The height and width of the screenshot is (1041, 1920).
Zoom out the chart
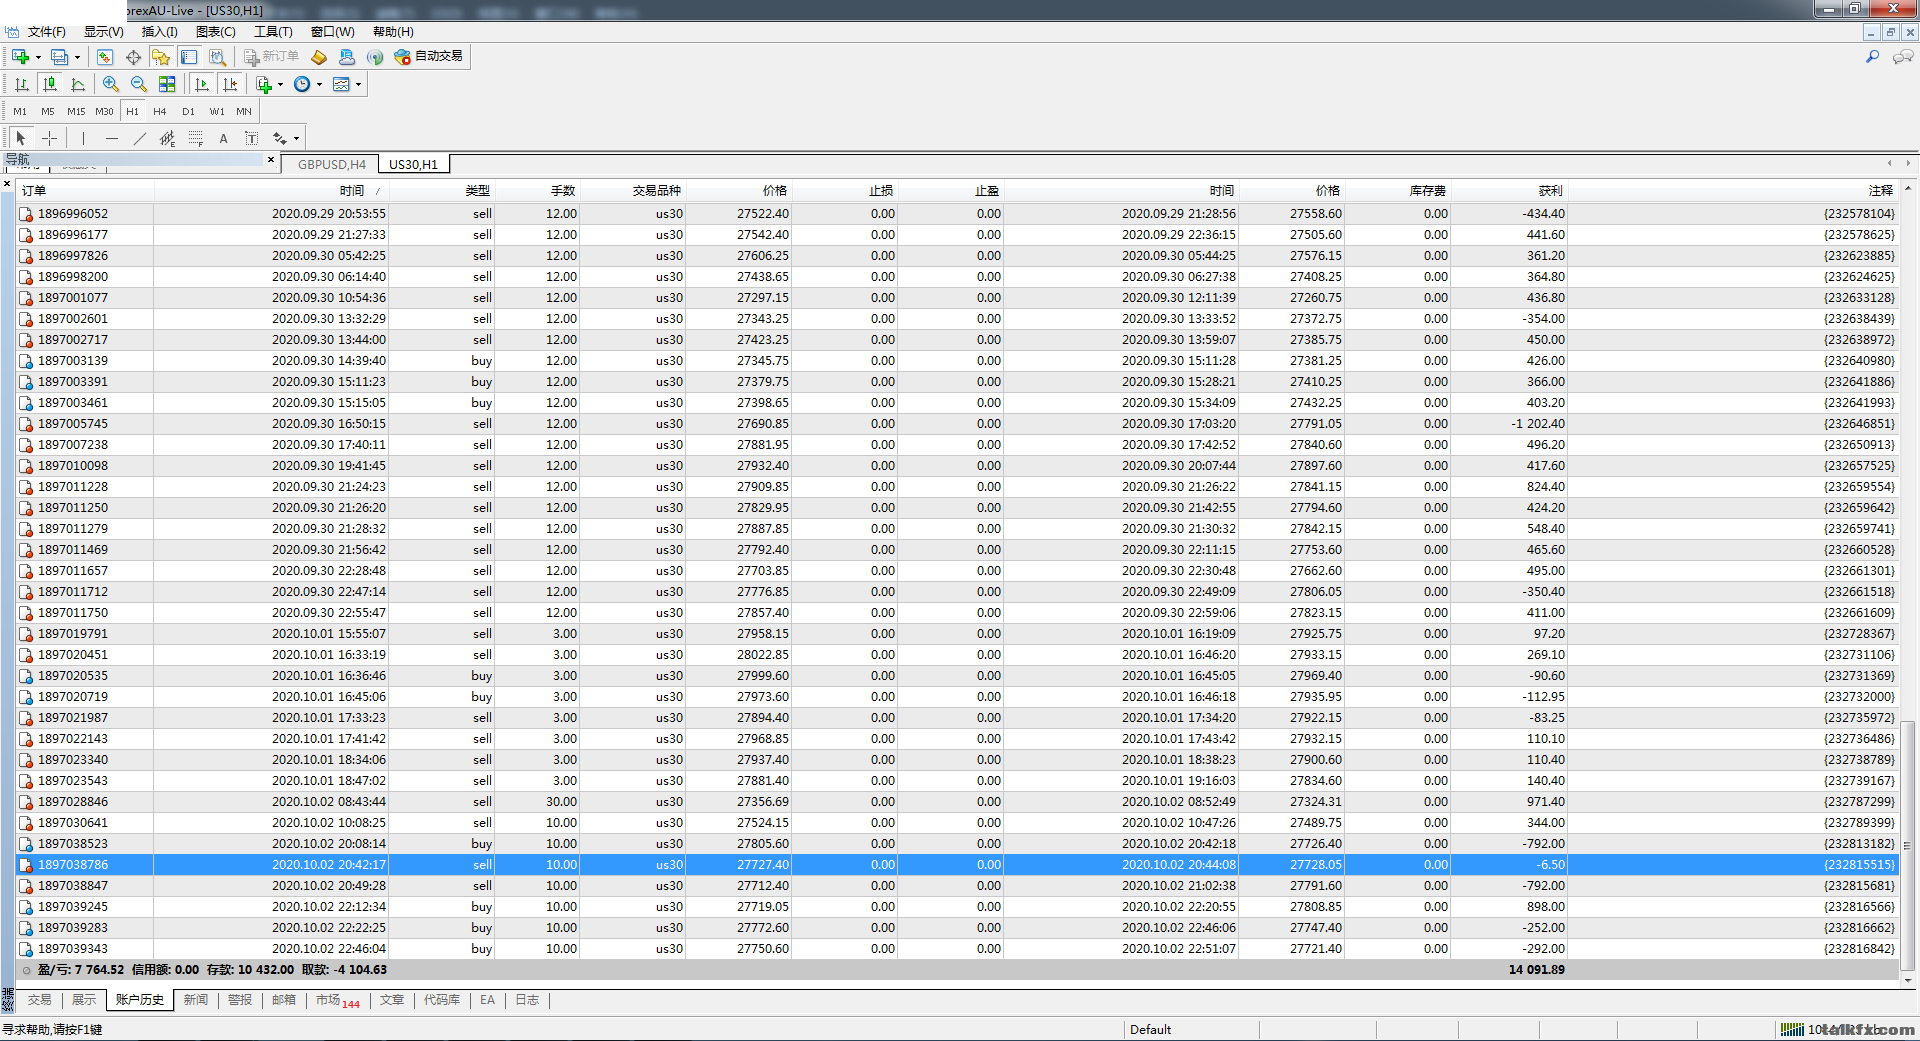click(139, 84)
